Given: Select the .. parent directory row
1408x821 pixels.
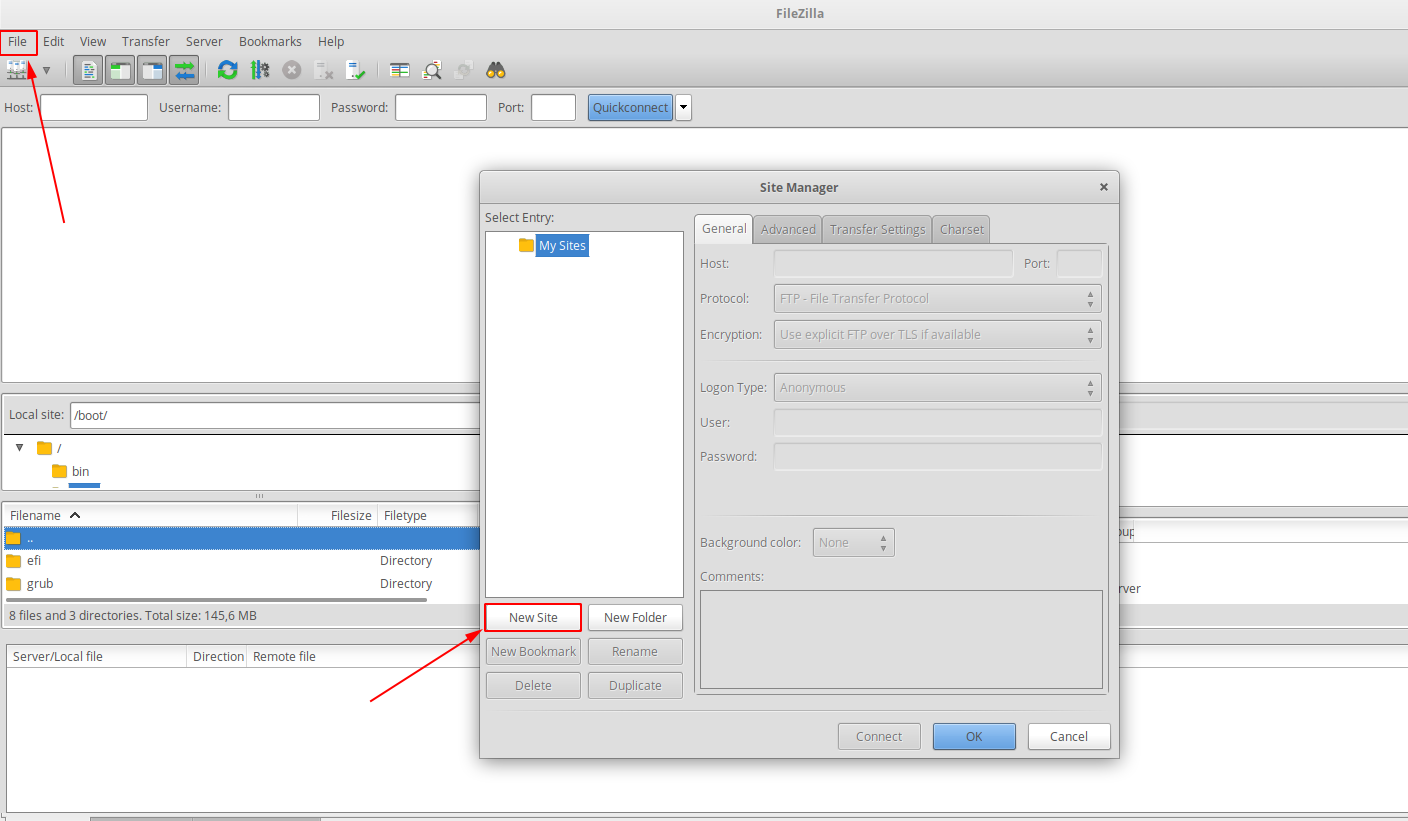Looking at the screenshot, I should coord(241,538).
